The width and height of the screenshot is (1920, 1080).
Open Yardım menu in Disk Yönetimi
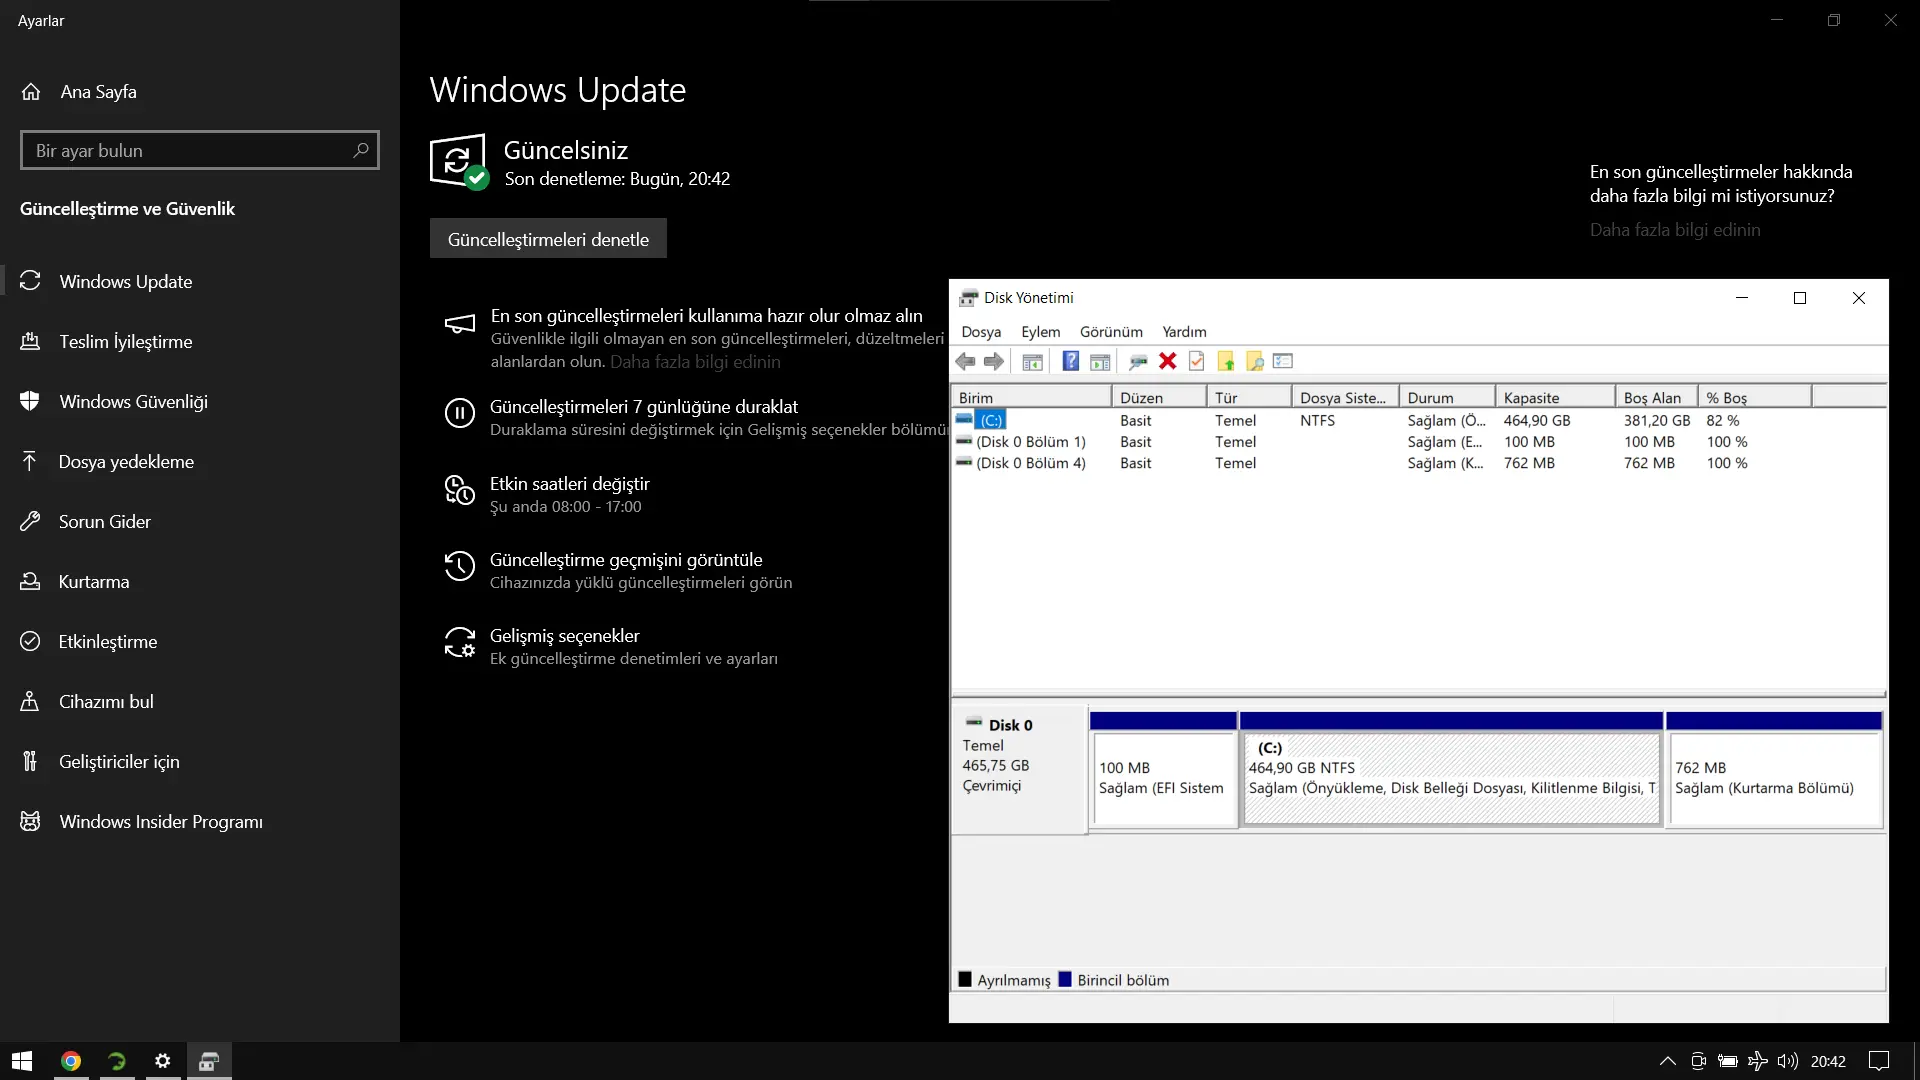[1184, 332]
